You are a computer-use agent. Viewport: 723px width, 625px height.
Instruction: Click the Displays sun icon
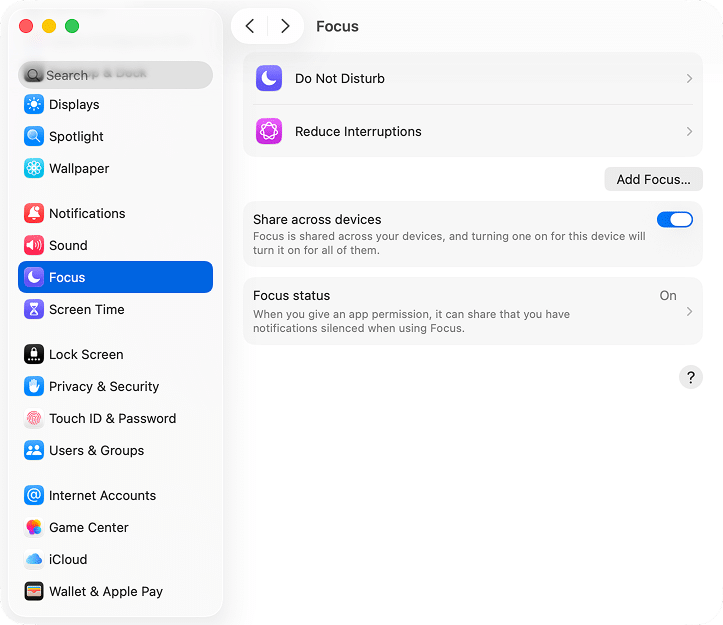(34, 104)
